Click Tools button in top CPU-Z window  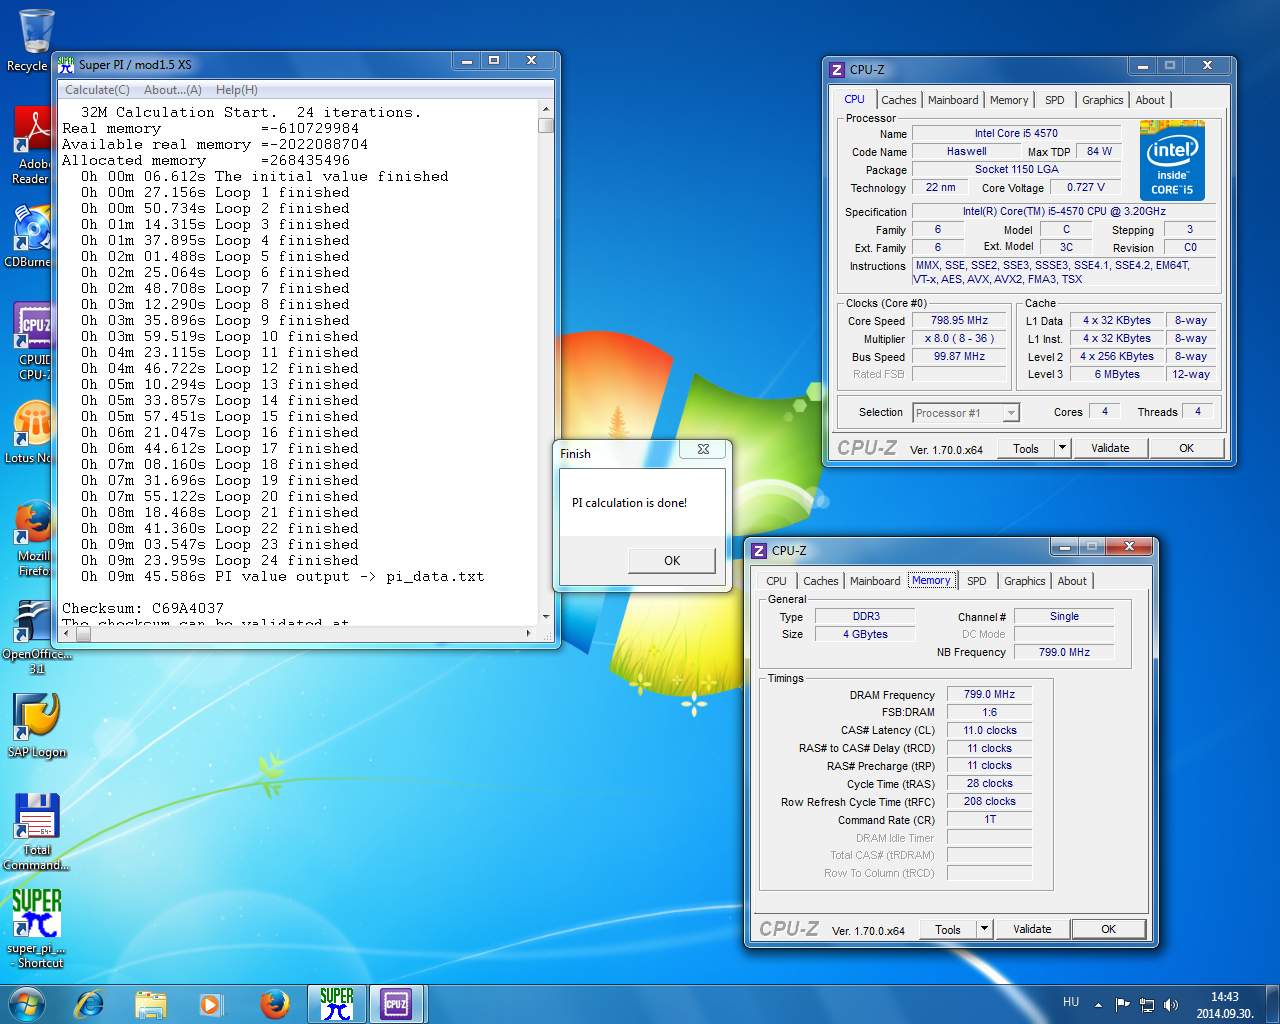coord(1026,448)
